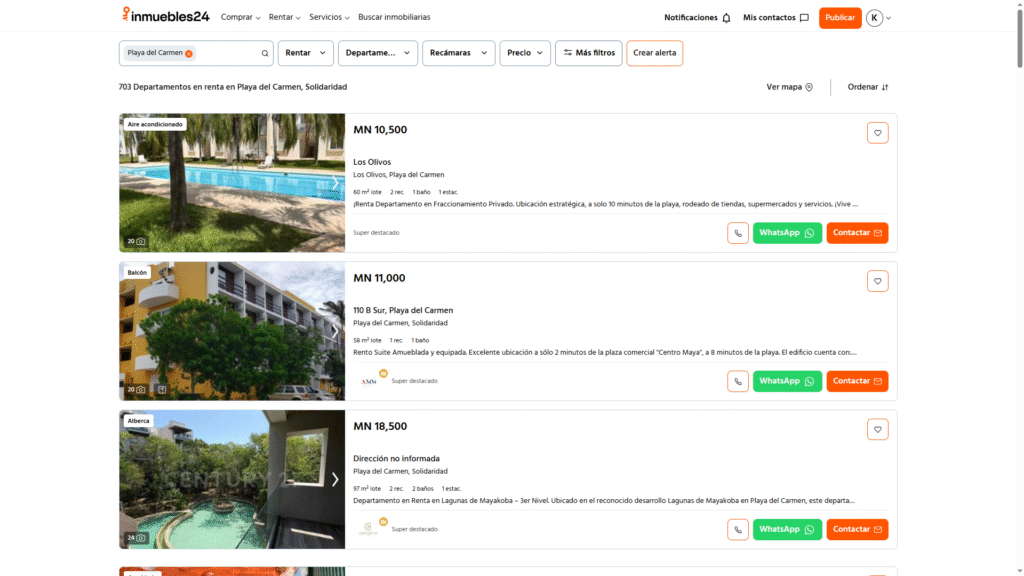Save the MN 11,000 listing to favorites

pos(877,281)
